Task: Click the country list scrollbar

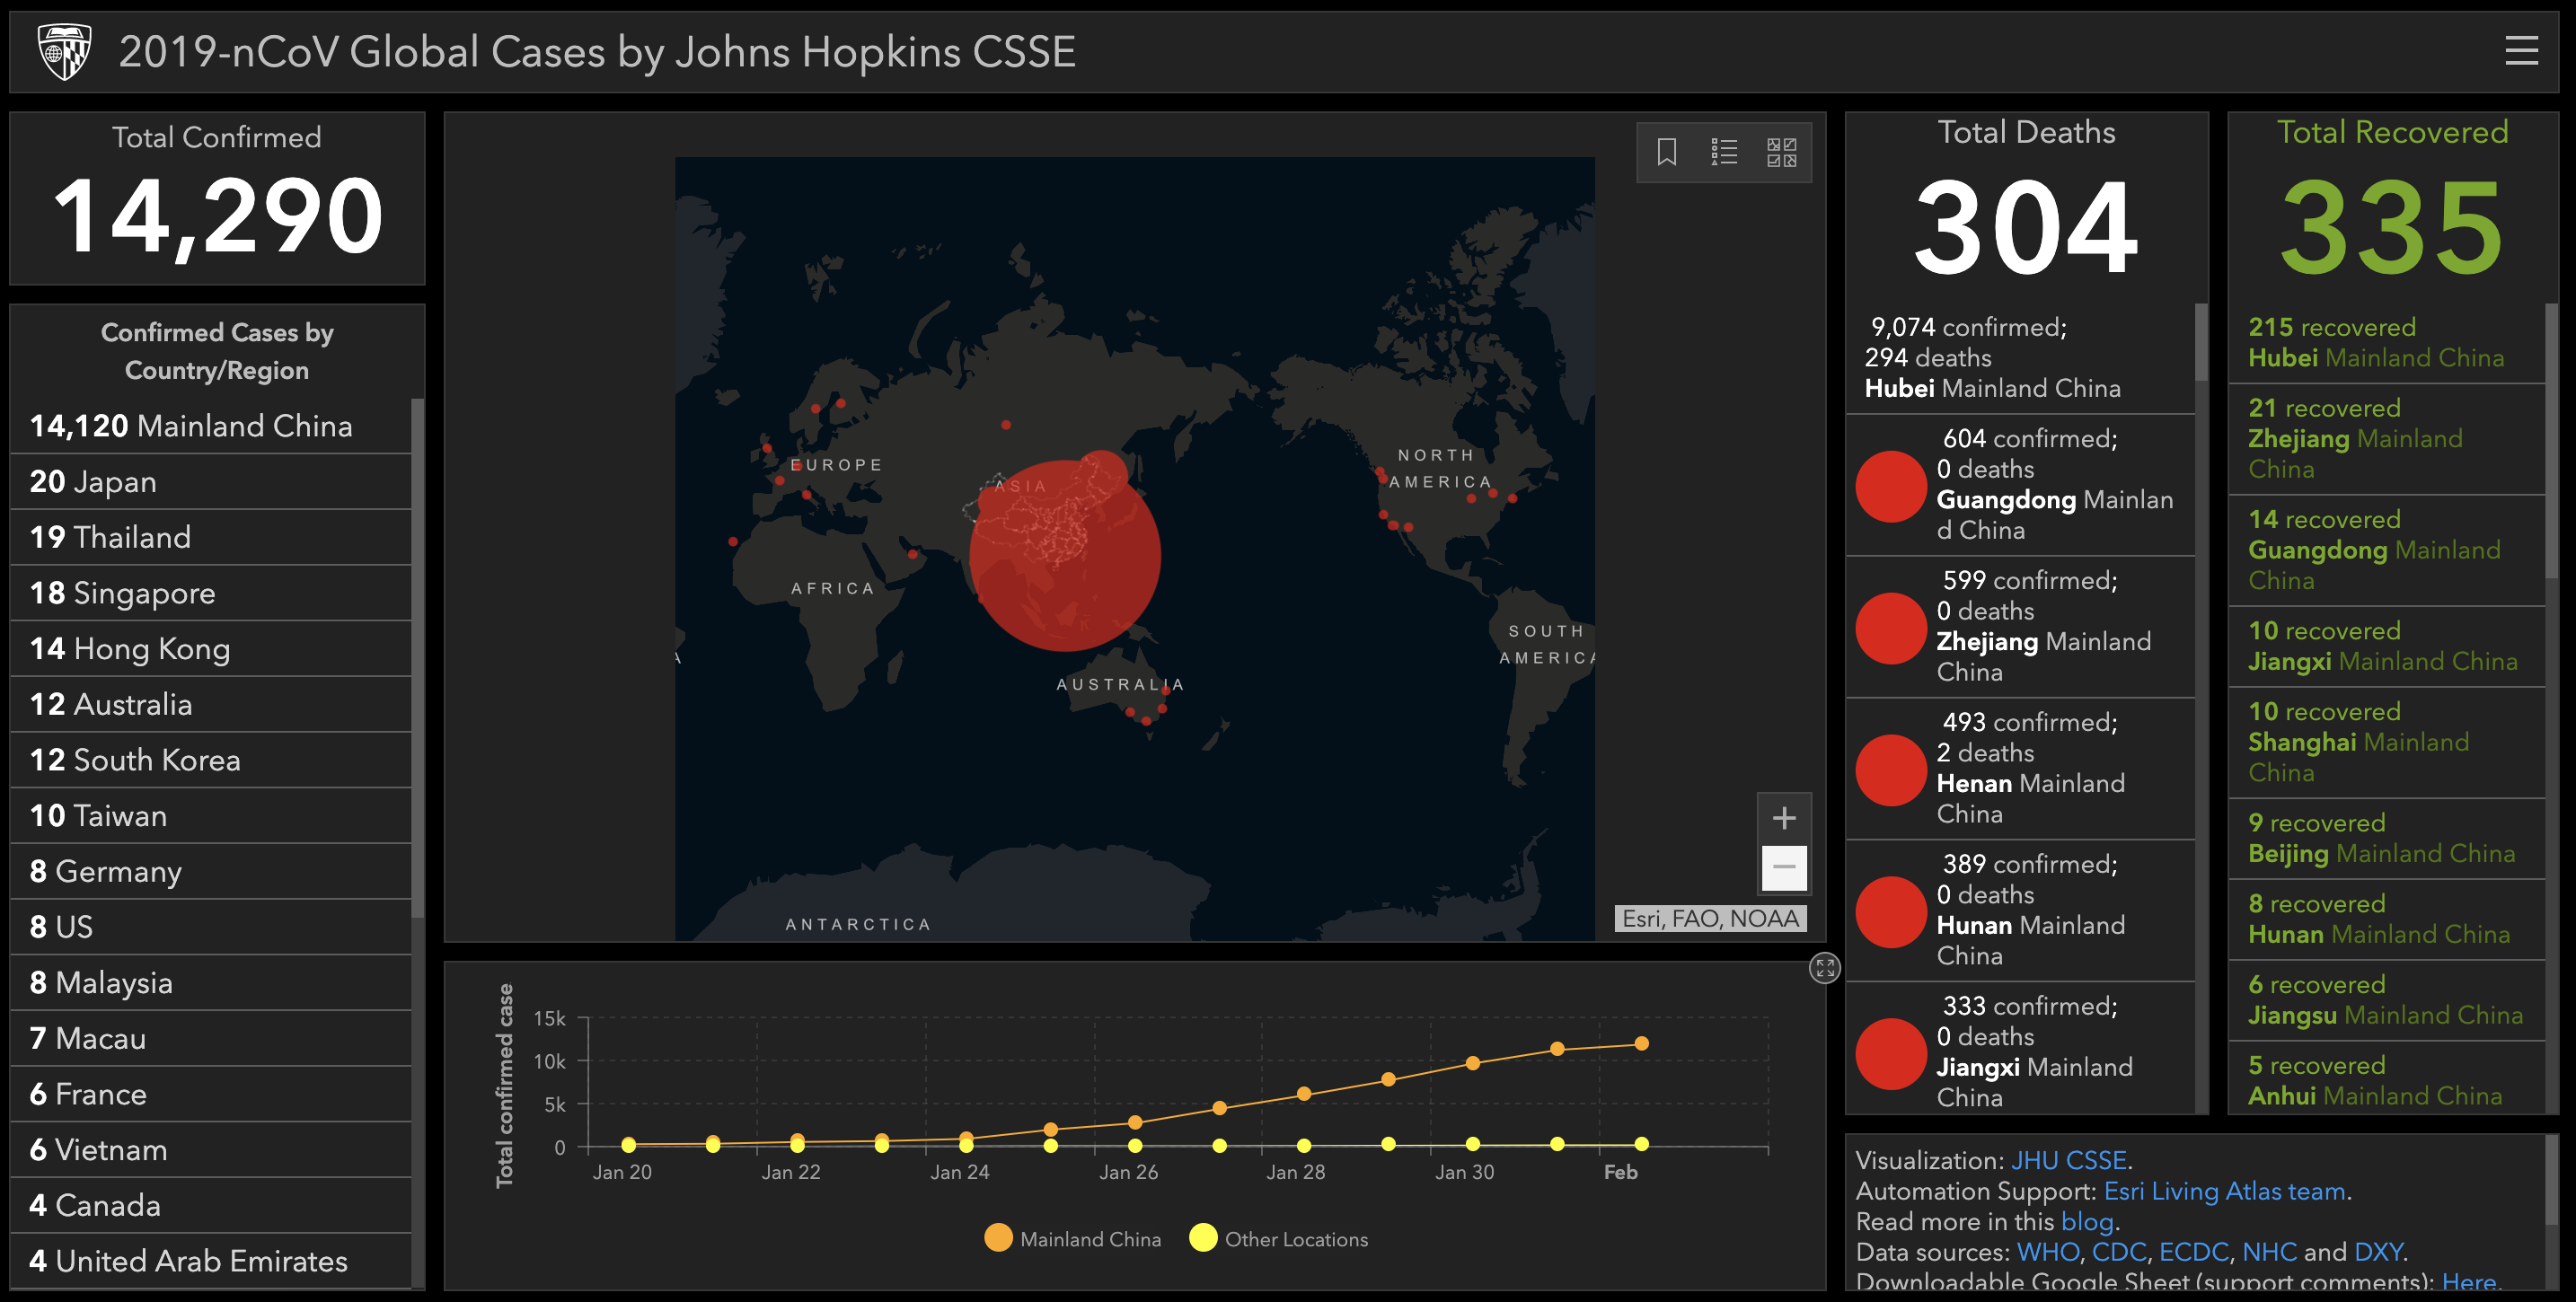Action: pyautogui.click(x=418, y=658)
